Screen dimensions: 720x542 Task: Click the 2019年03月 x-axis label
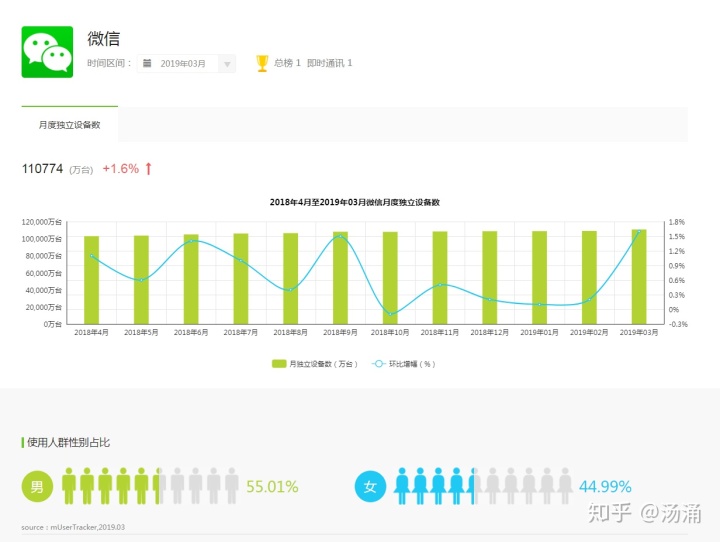639,332
